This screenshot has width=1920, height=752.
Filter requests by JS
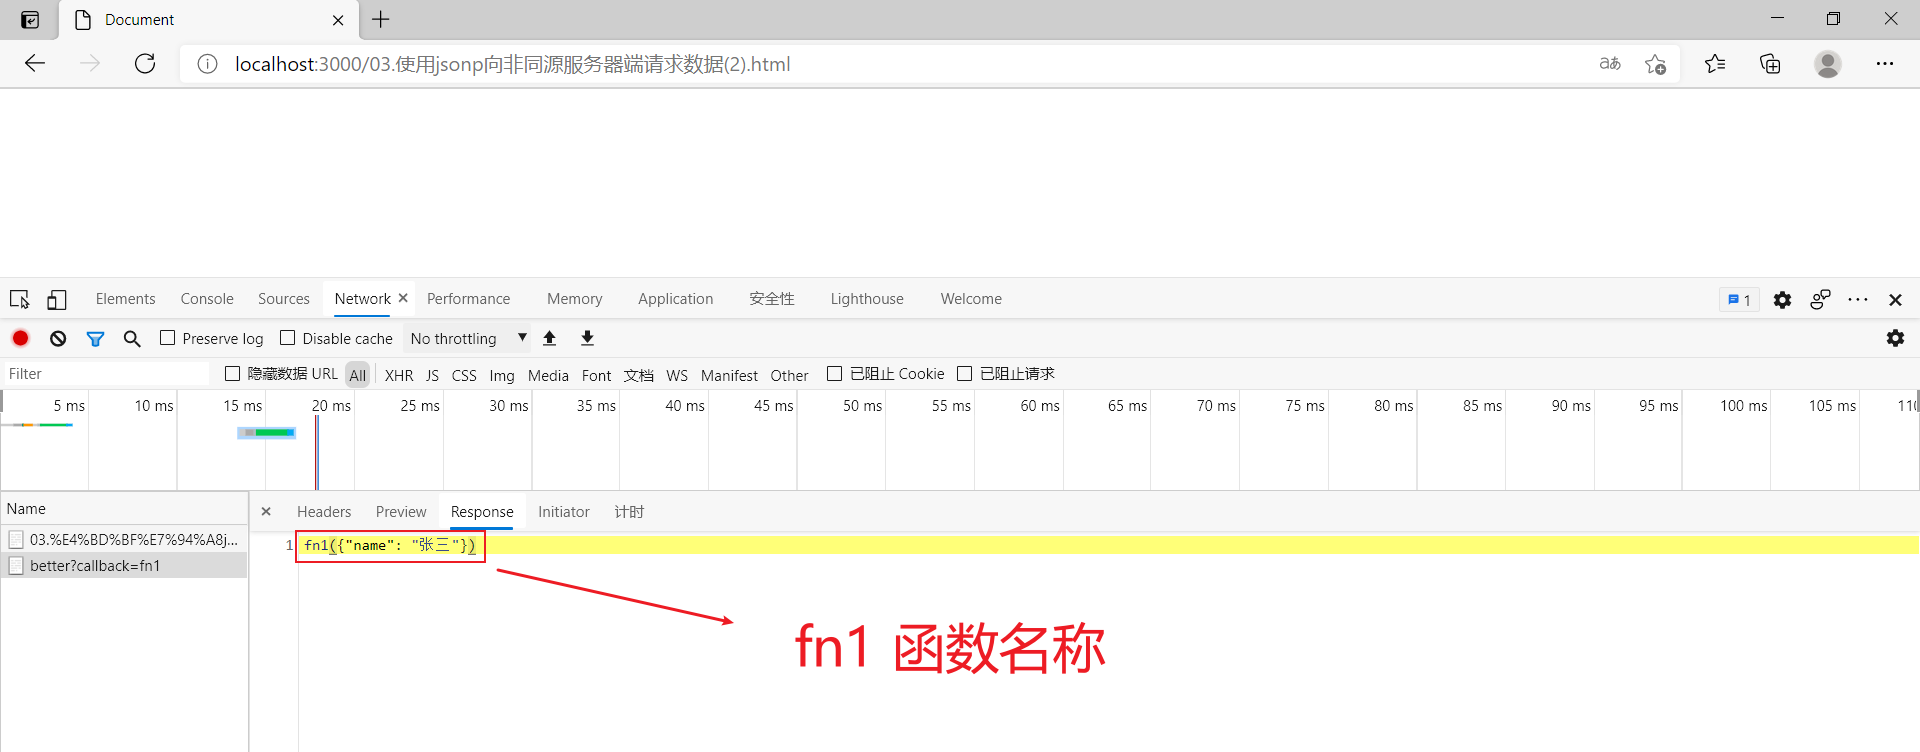[x=432, y=375]
